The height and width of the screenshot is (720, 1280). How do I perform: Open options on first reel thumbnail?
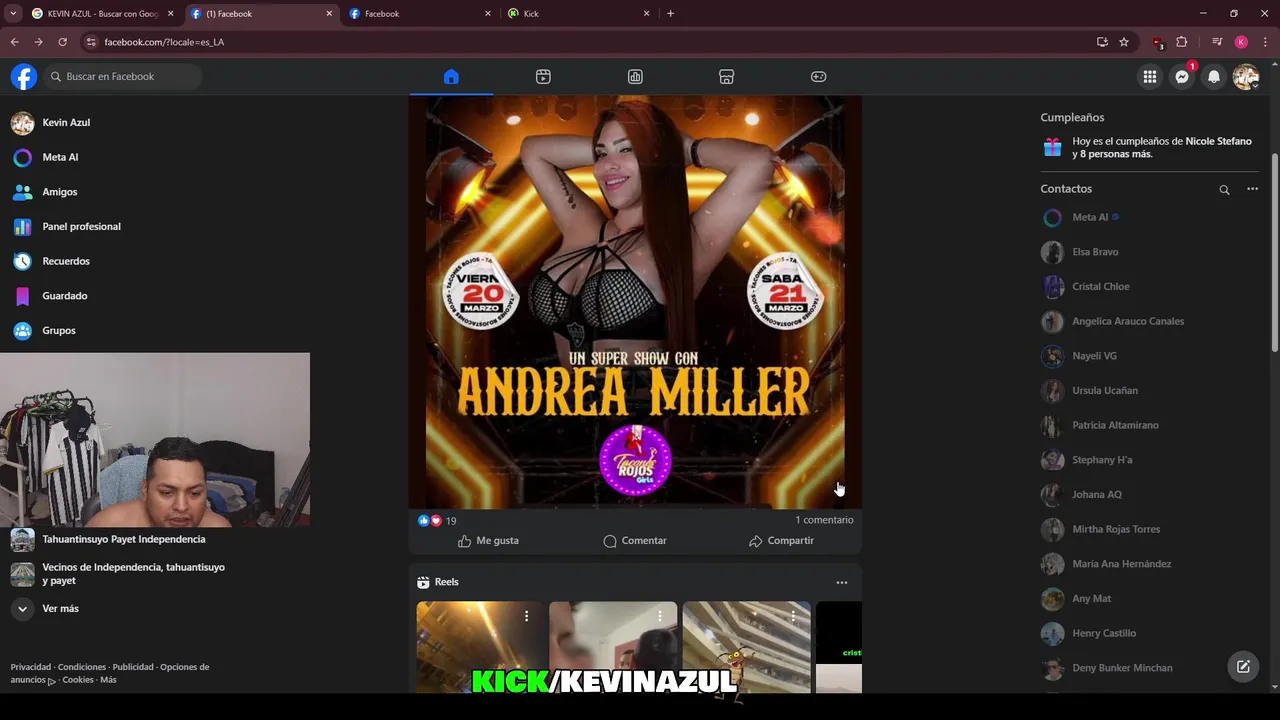(x=526, y=616)
